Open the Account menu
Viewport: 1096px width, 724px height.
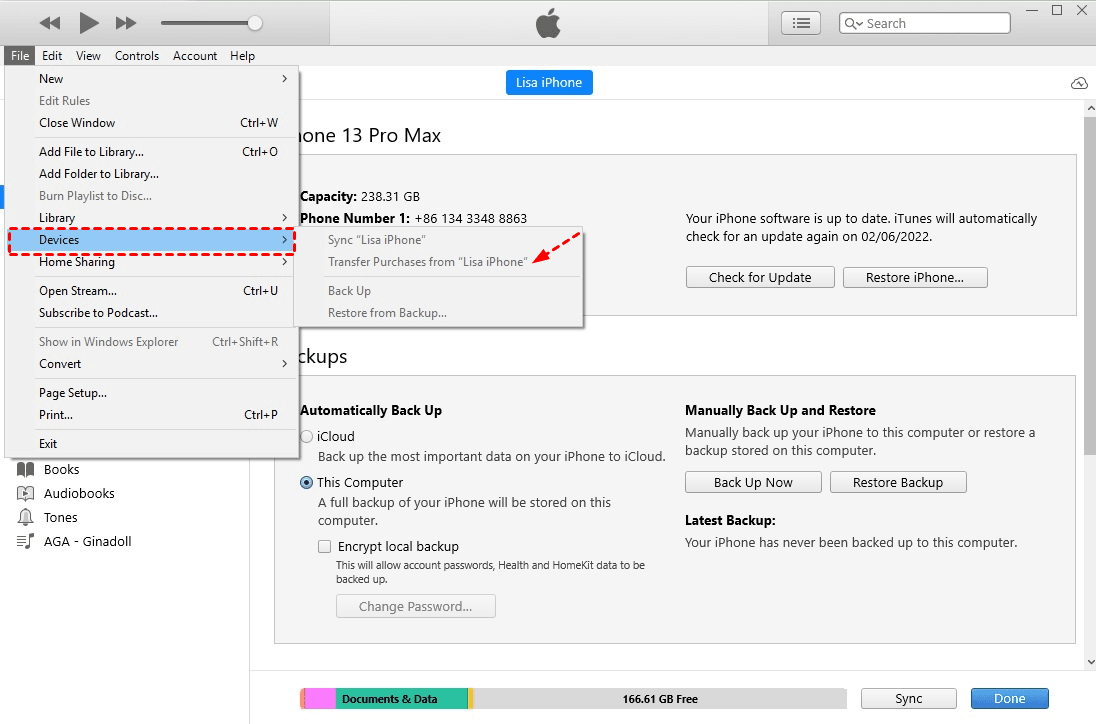click(x=195, y=56)
